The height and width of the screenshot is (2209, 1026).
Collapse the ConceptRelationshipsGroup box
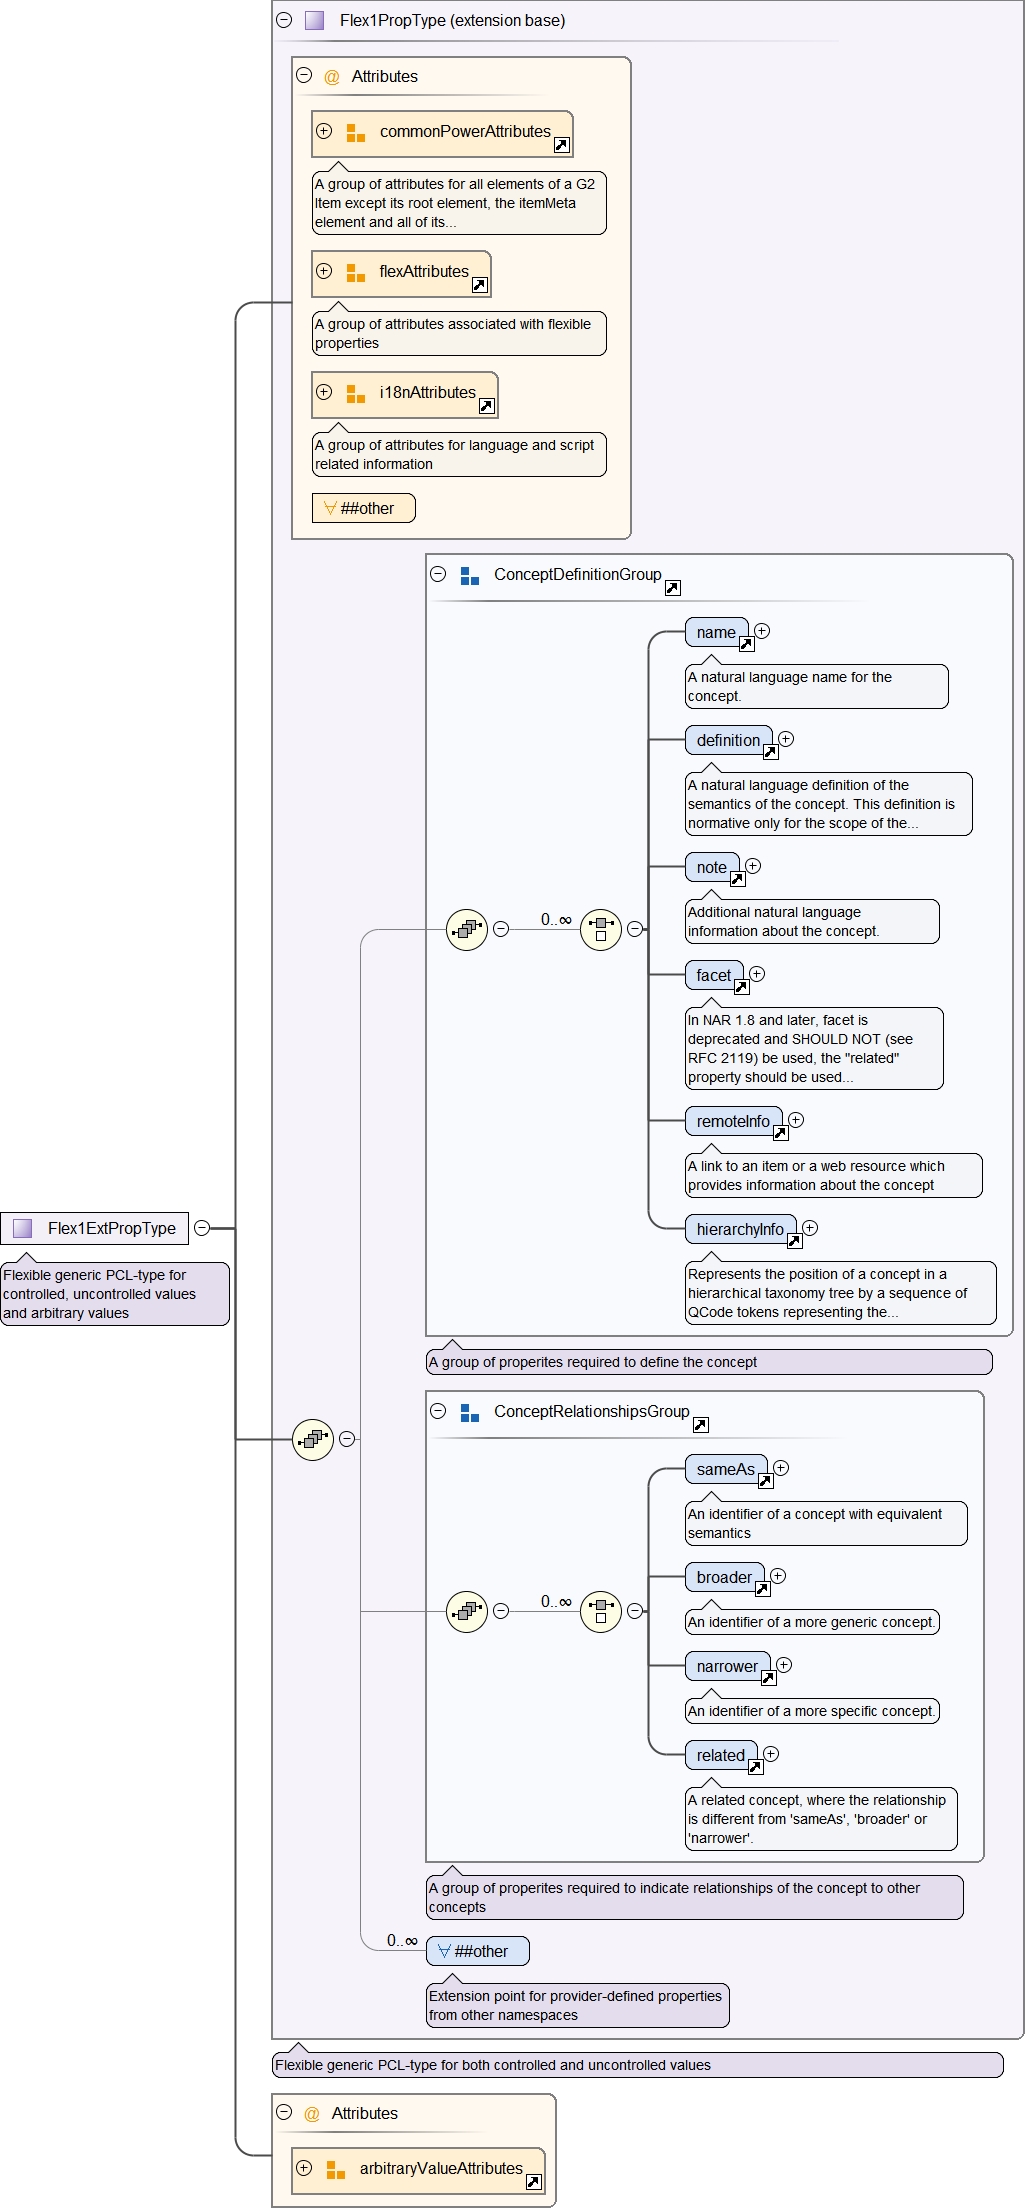pos(438,1411)
